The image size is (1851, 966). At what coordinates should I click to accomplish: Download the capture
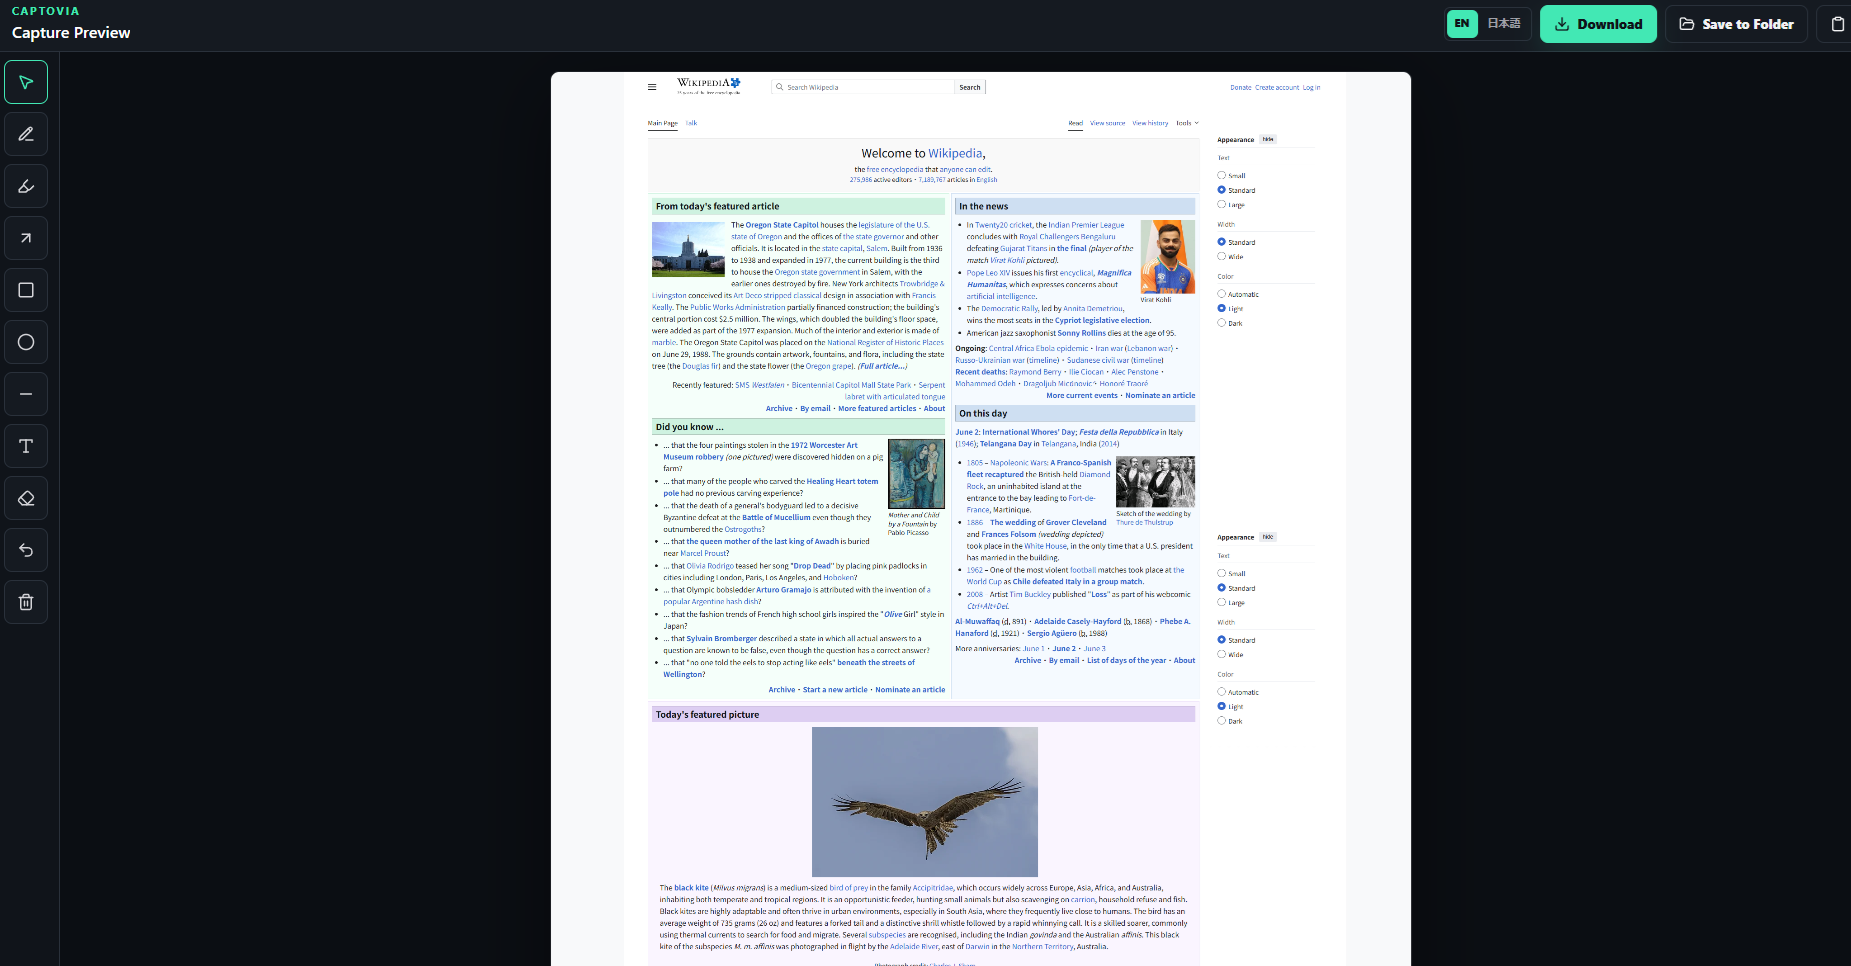coord(1598,24)
